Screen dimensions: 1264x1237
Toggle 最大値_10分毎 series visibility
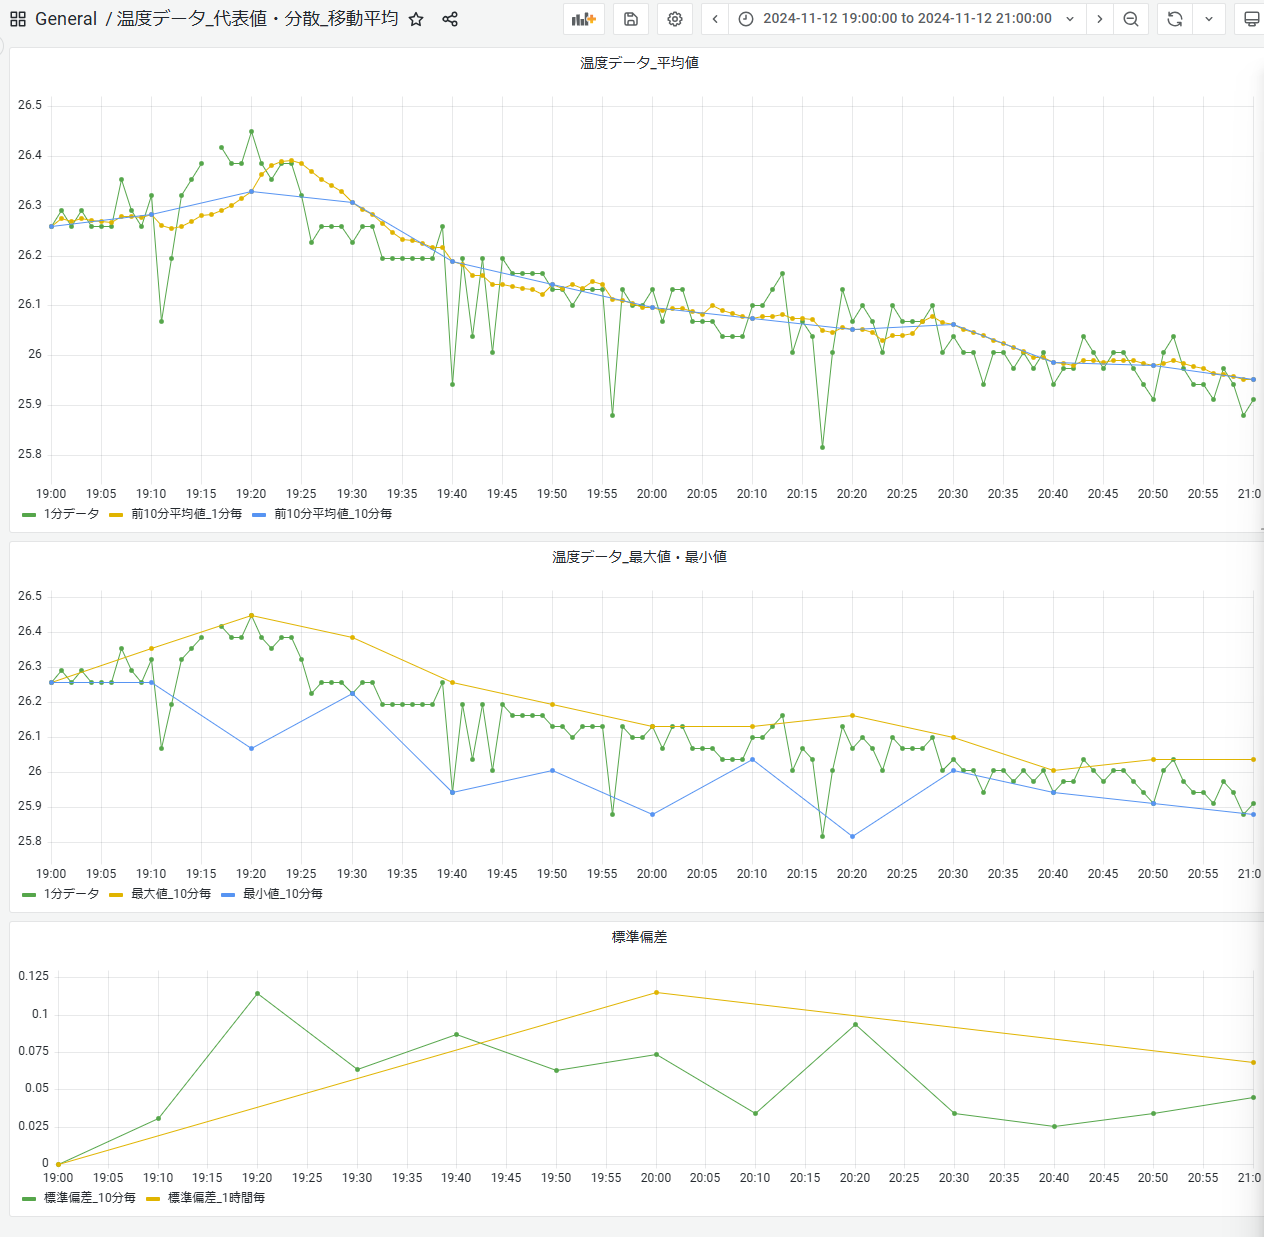[171, 894]
